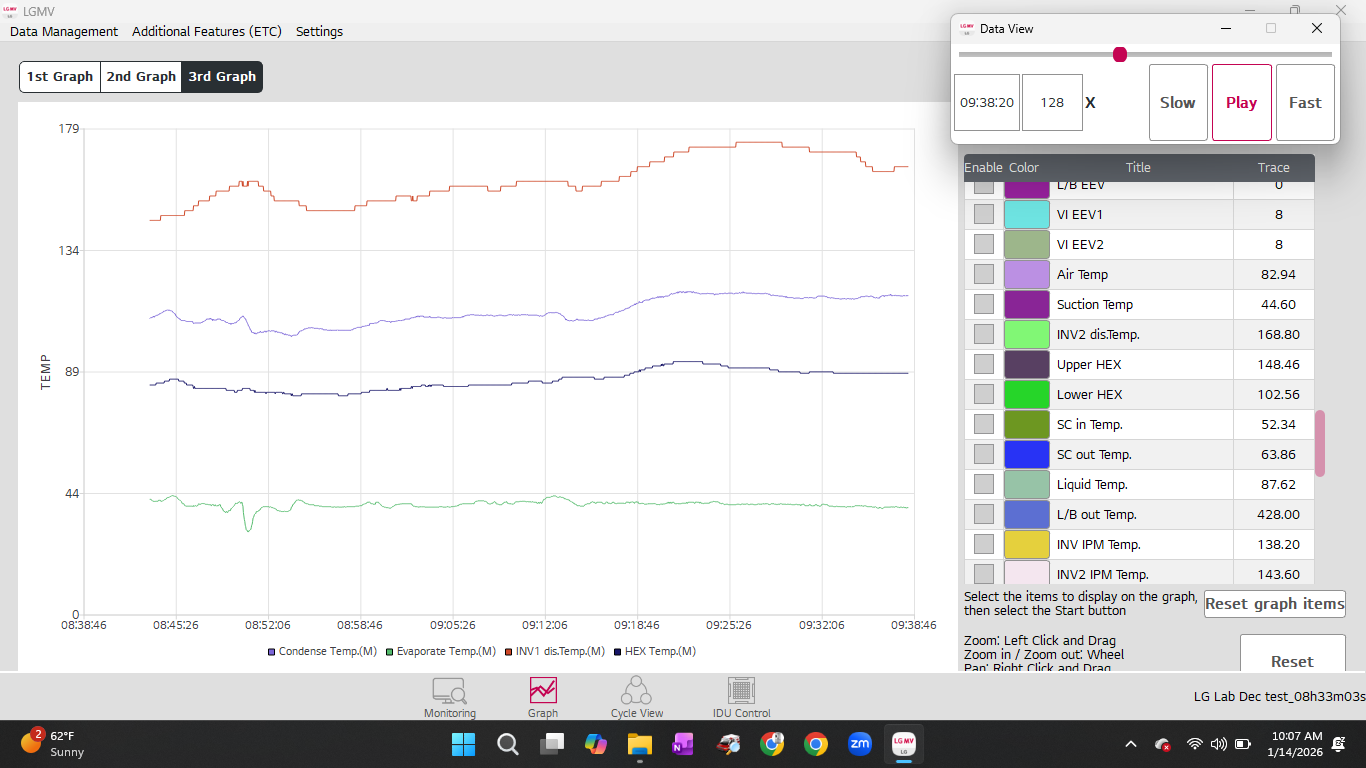Open the Cycle View icon

(637, 697)
